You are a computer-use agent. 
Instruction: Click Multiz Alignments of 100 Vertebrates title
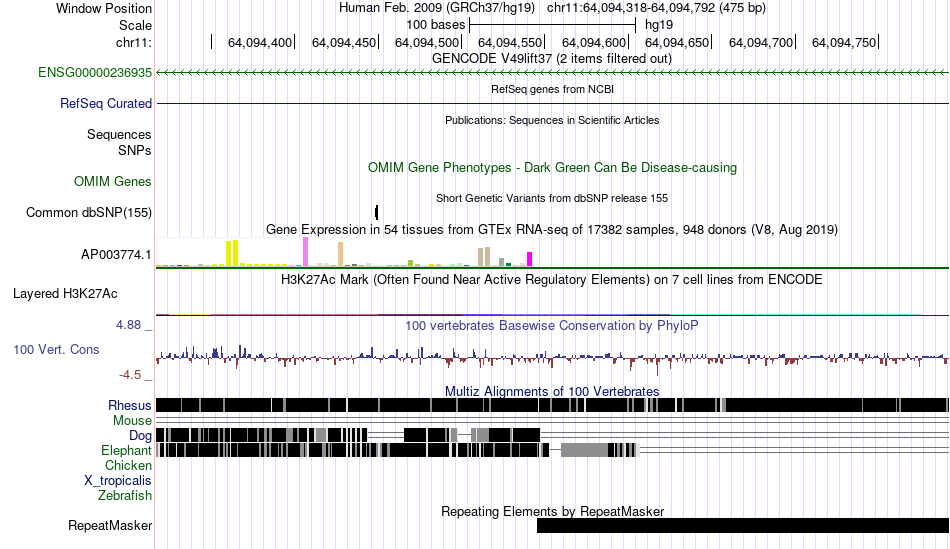click(x=552, y=391)
